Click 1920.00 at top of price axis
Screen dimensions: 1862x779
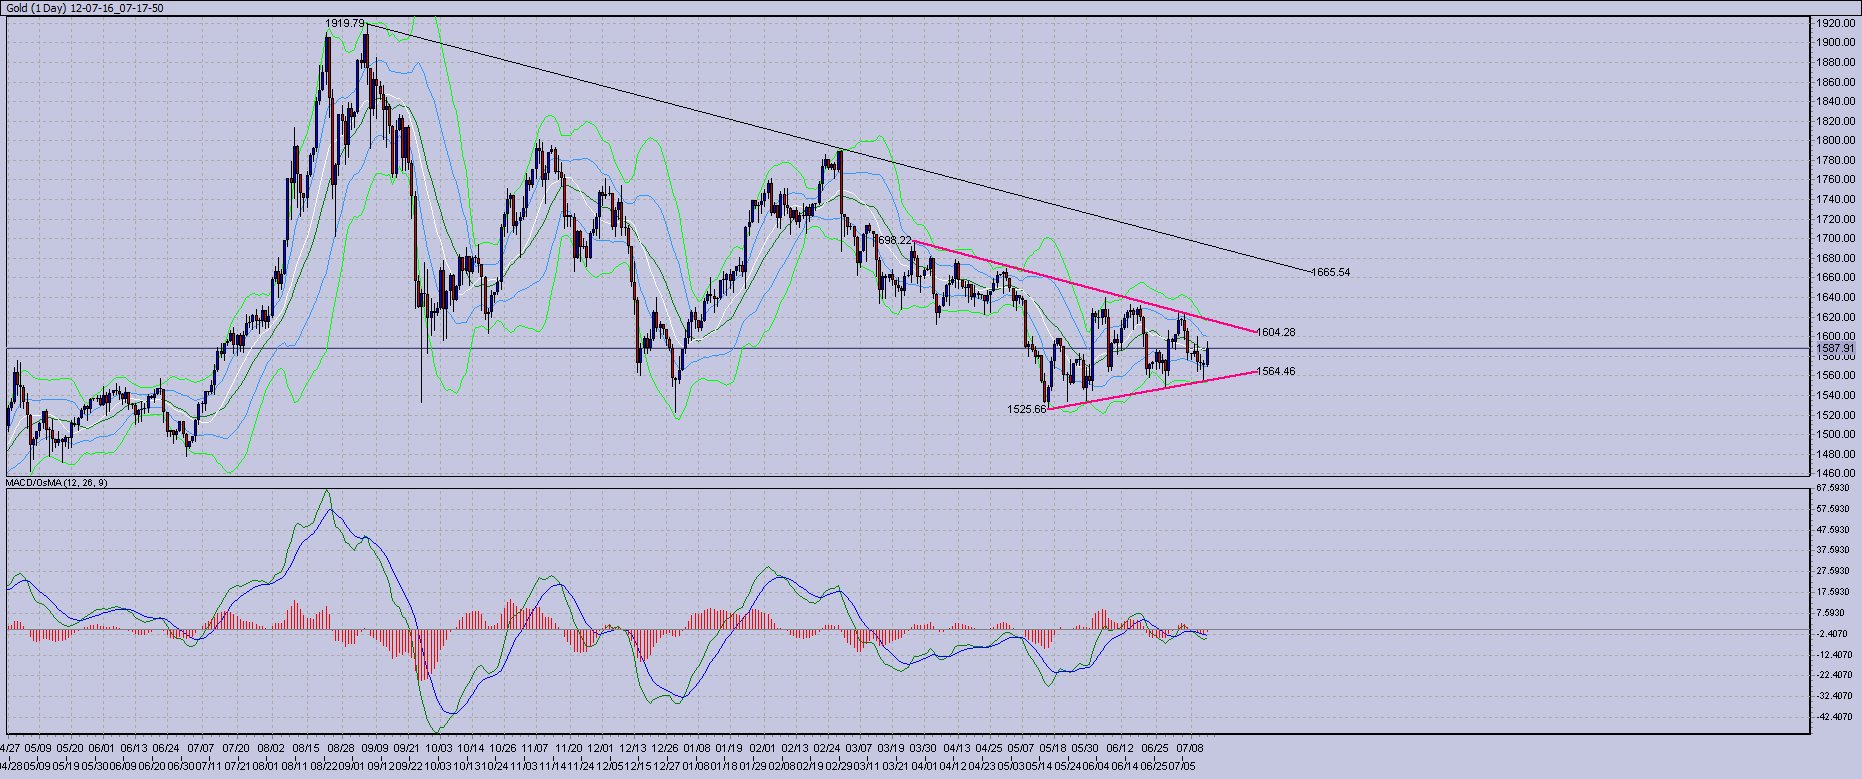pyautogui.click(x=1835, y=23)
